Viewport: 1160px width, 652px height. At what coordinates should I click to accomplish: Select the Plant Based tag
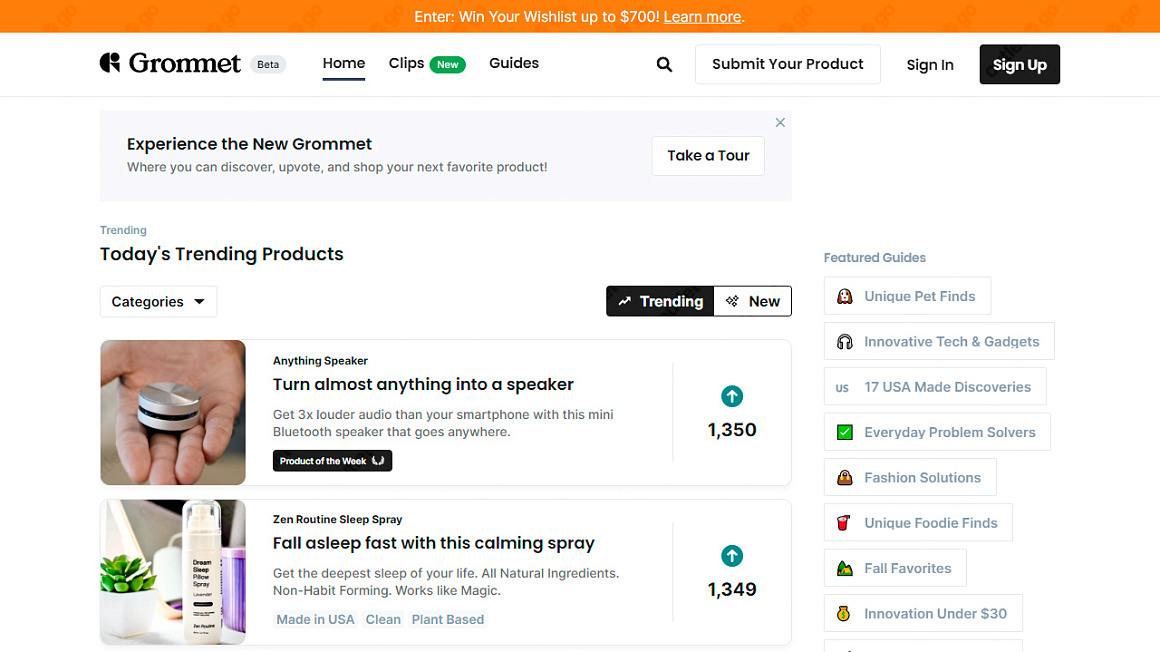(x=448, y=619)
